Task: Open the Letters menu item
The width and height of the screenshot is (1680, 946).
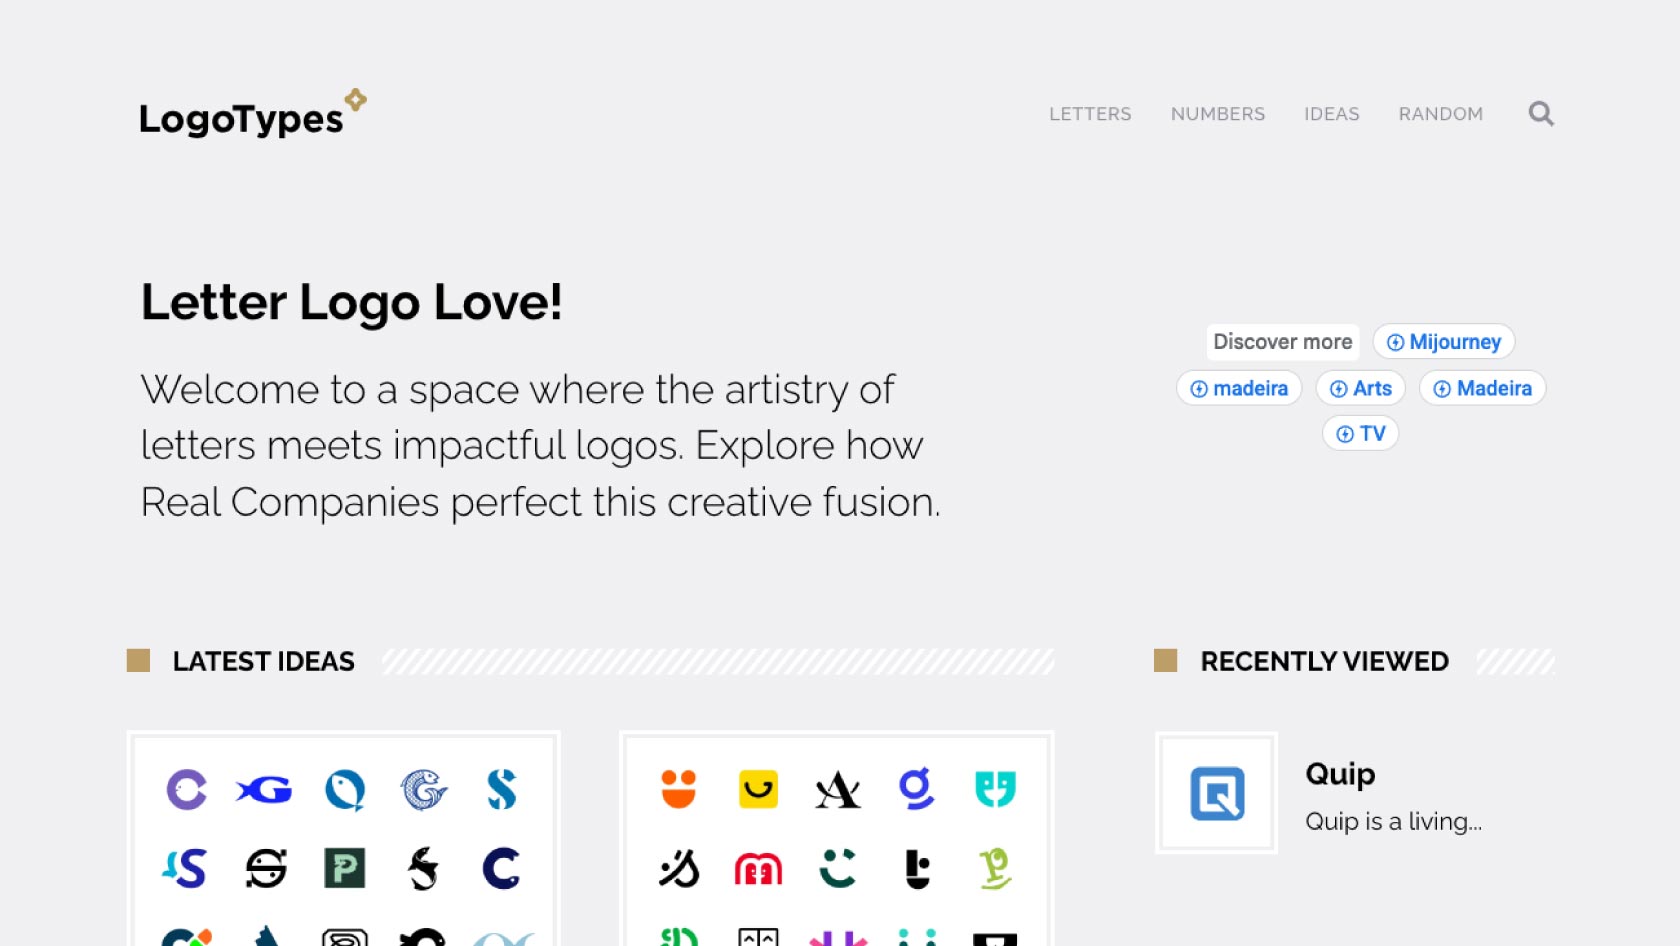Action: (1090, 114)
